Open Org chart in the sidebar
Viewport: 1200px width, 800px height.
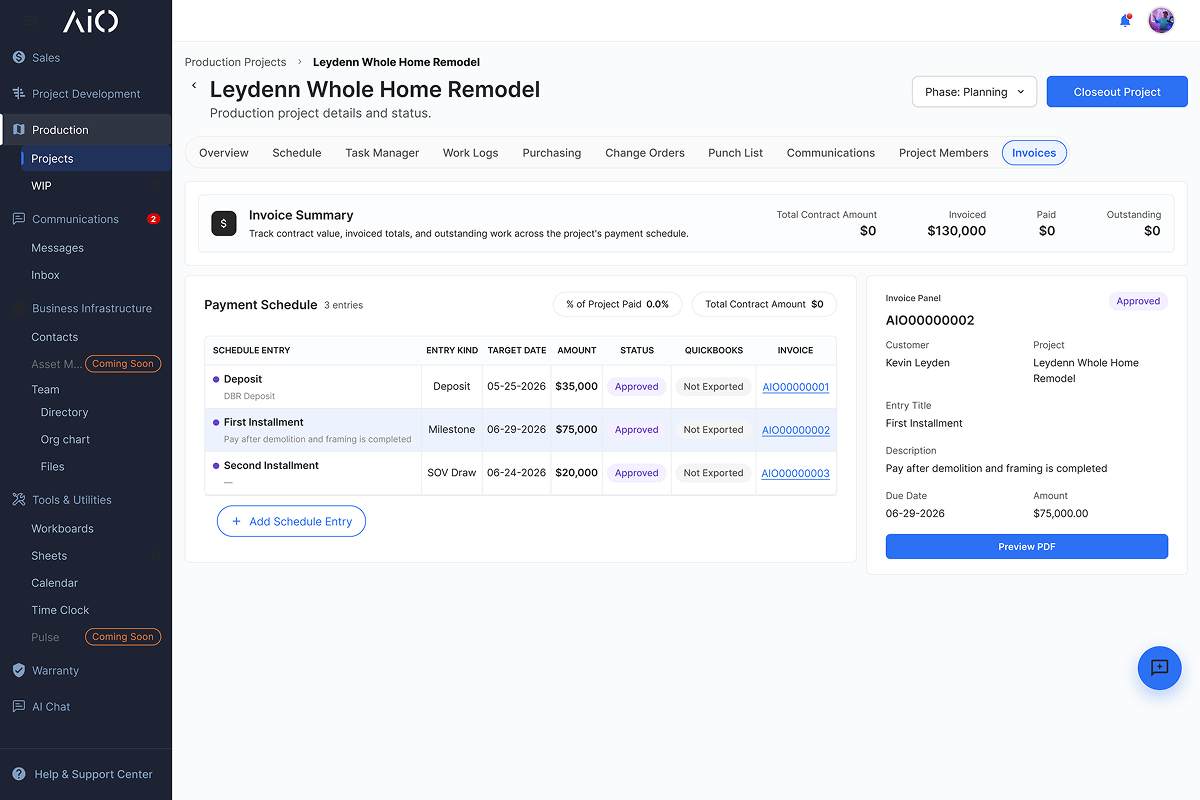(x=65, y=440)
